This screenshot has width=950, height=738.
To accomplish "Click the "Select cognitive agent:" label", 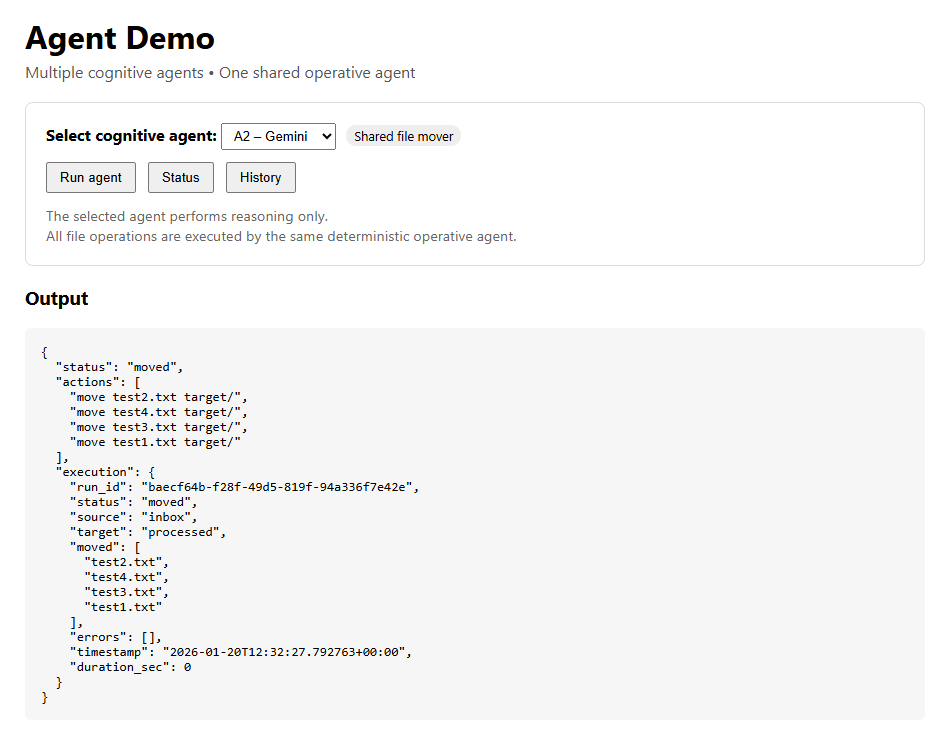I will pyautogui.click(x=131, y=136).
